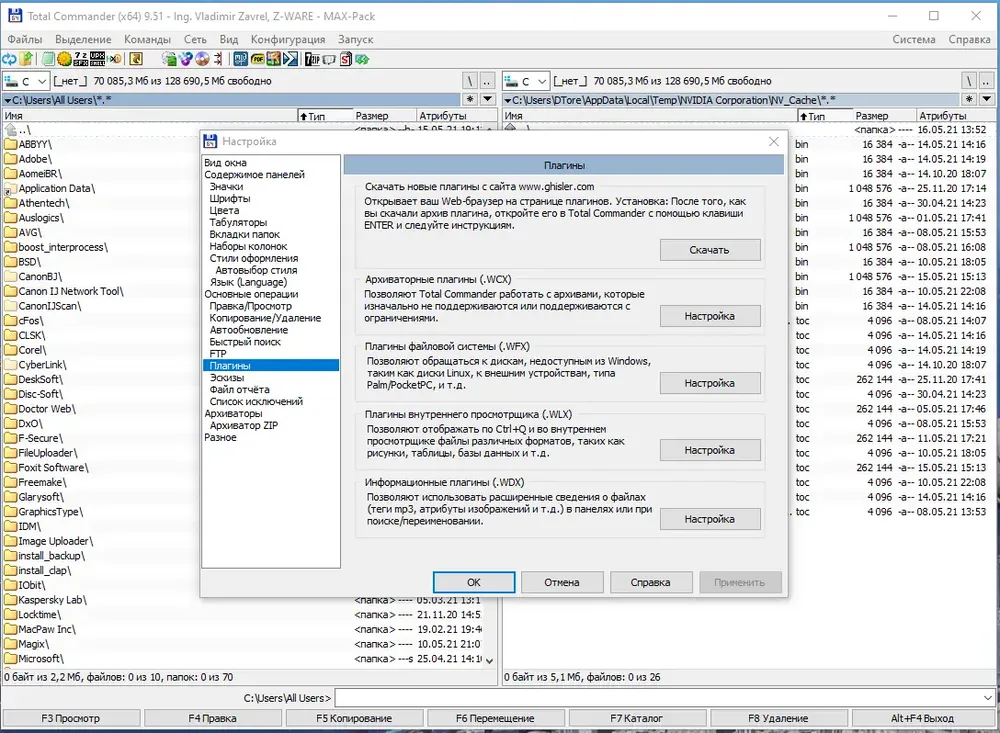The image size is (1000, 733).
Task: Click the CD disc toolbar icon
Action: [x=202, y=59]
